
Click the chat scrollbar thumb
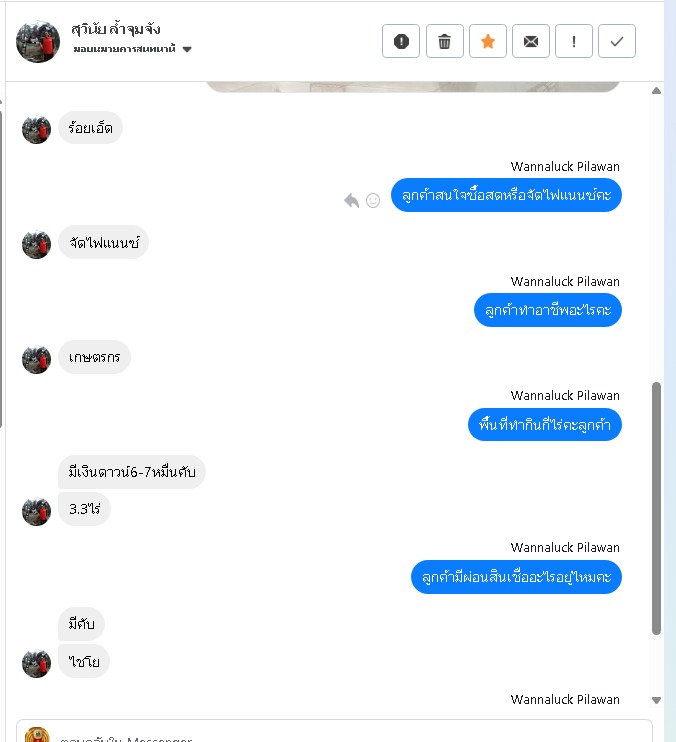click(x=656, y=508)
